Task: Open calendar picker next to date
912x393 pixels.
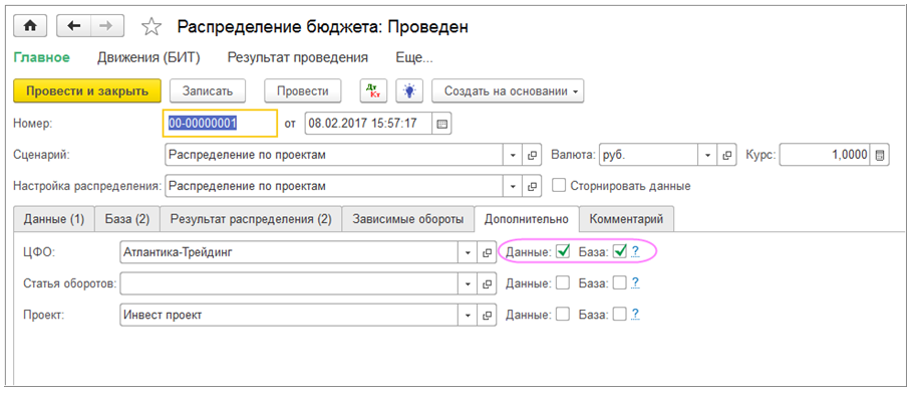Action: (x=443, y=124)
